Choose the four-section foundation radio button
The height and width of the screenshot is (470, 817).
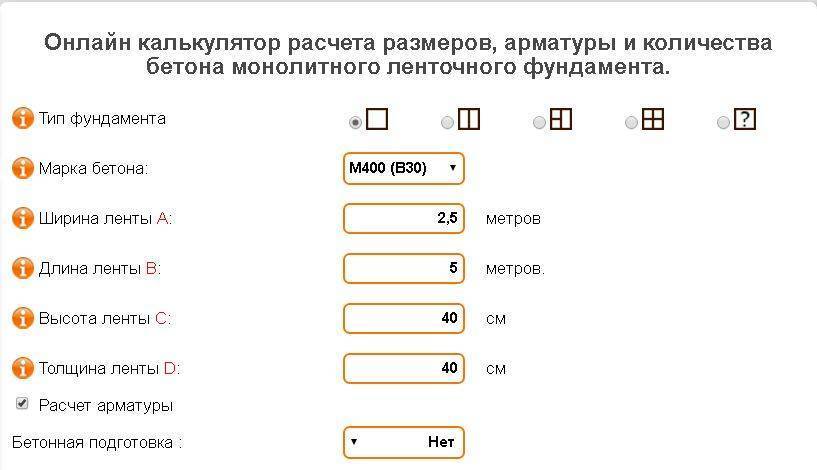631,122
